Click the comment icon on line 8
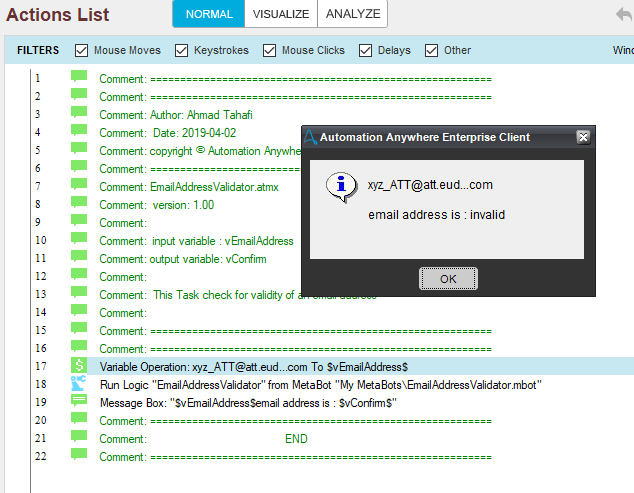The width and height of the screenshot is (634, 493). pos(79,202)
